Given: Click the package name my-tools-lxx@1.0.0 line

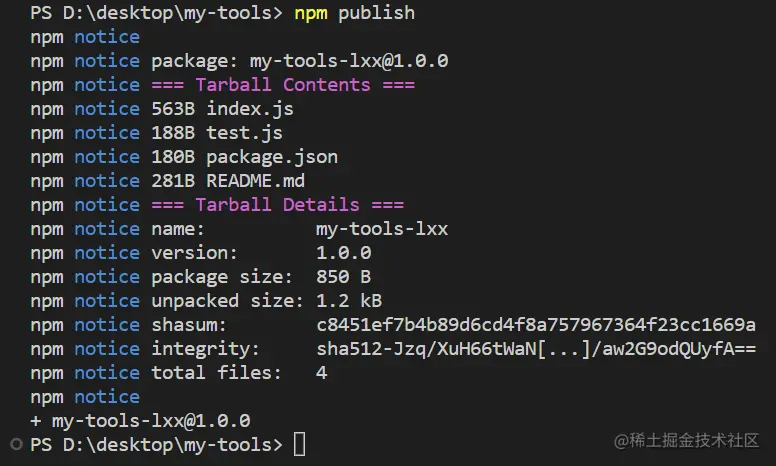Looking at the screenshot, I should pyautogui.click(x=299, y=61).
